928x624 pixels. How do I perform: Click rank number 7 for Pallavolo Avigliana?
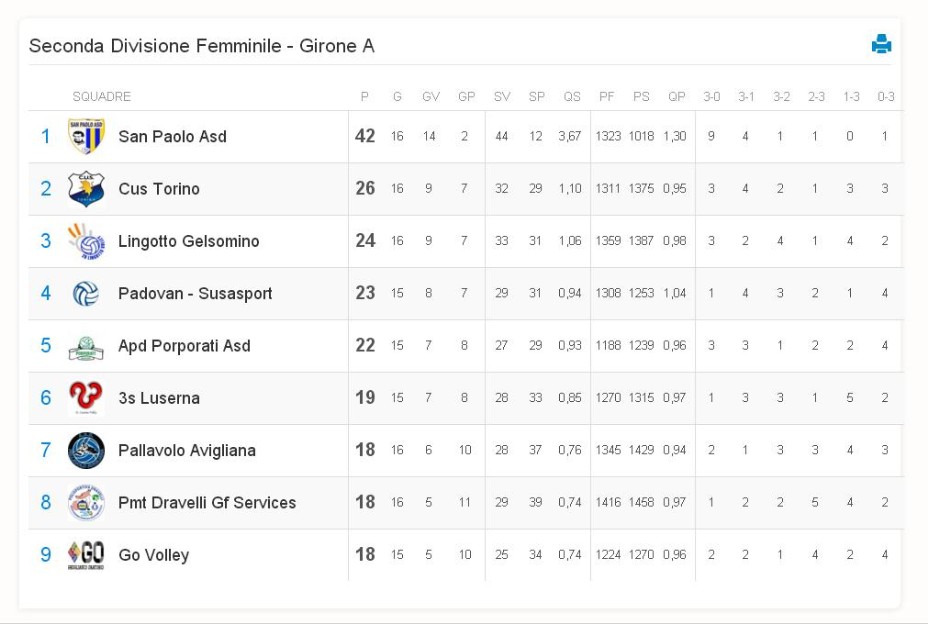point(46,450)
